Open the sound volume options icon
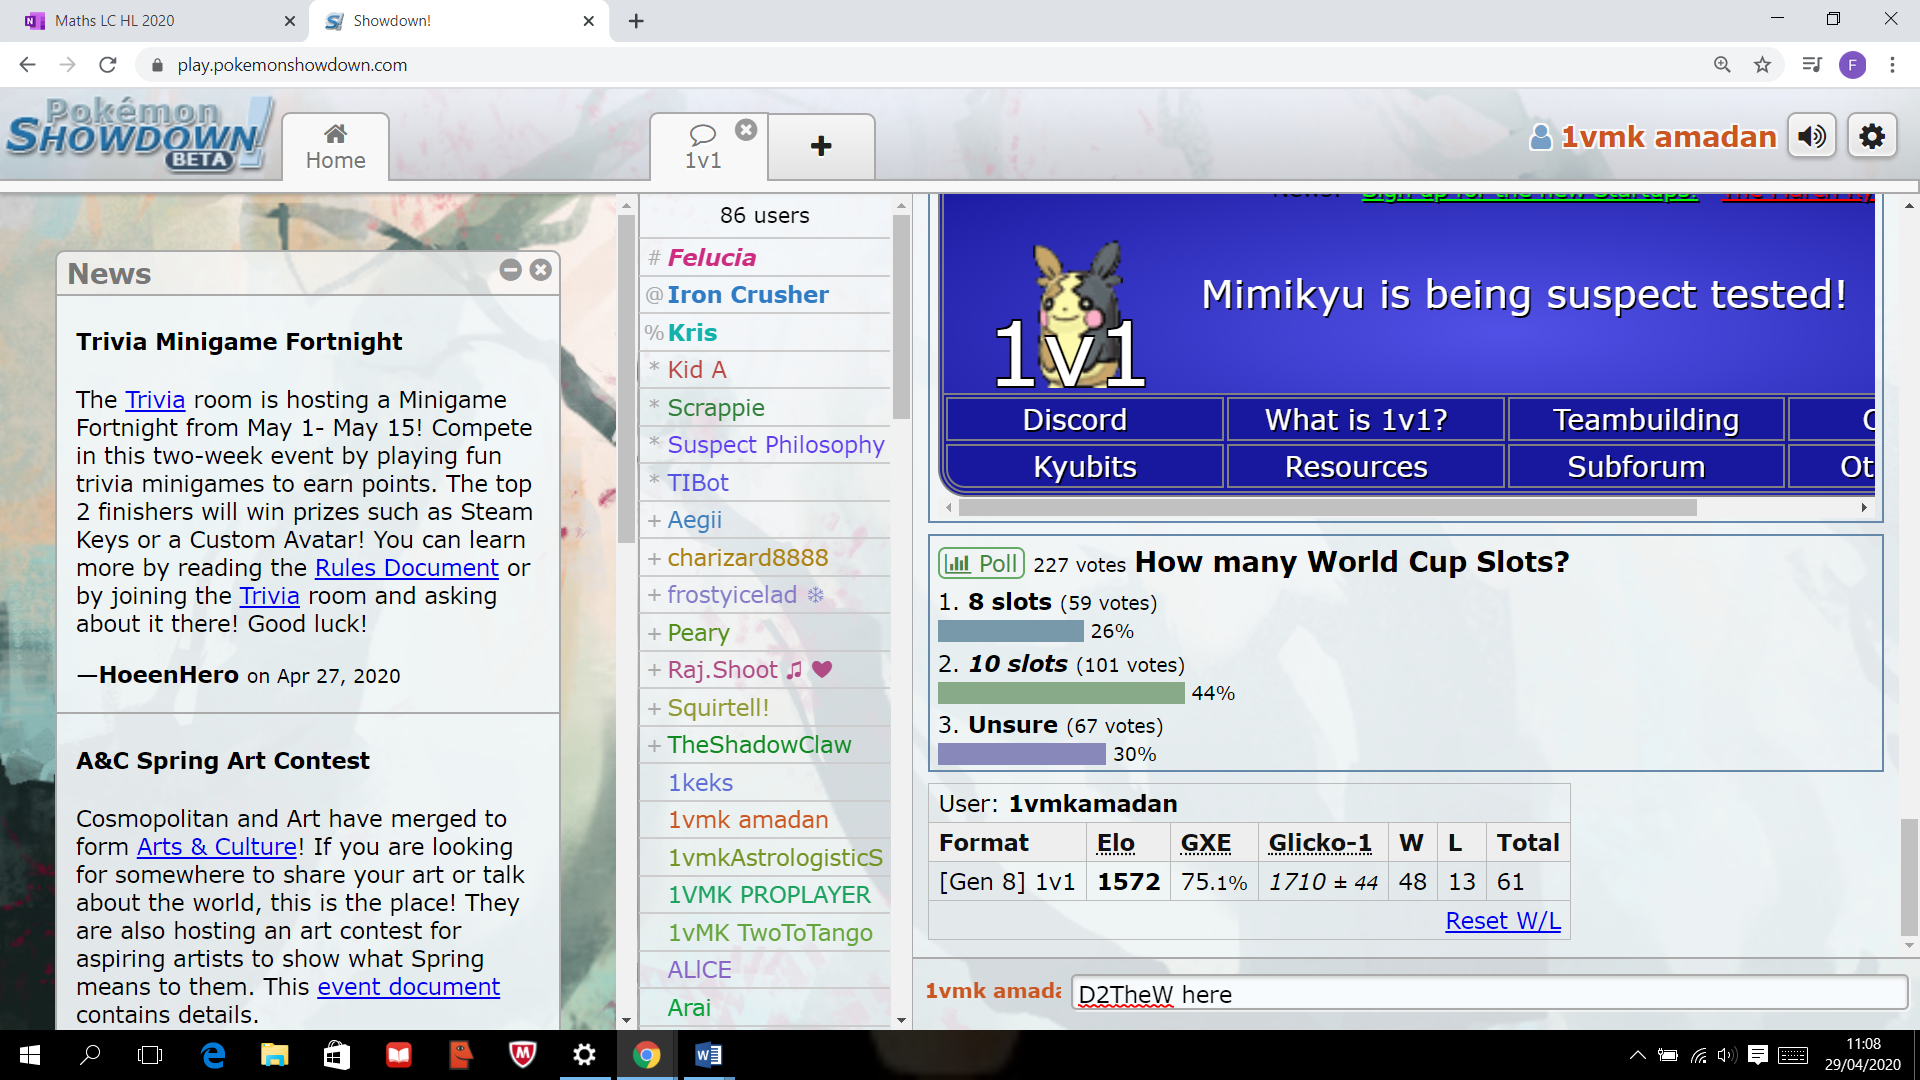1920x1080 pixels. 1812,136
